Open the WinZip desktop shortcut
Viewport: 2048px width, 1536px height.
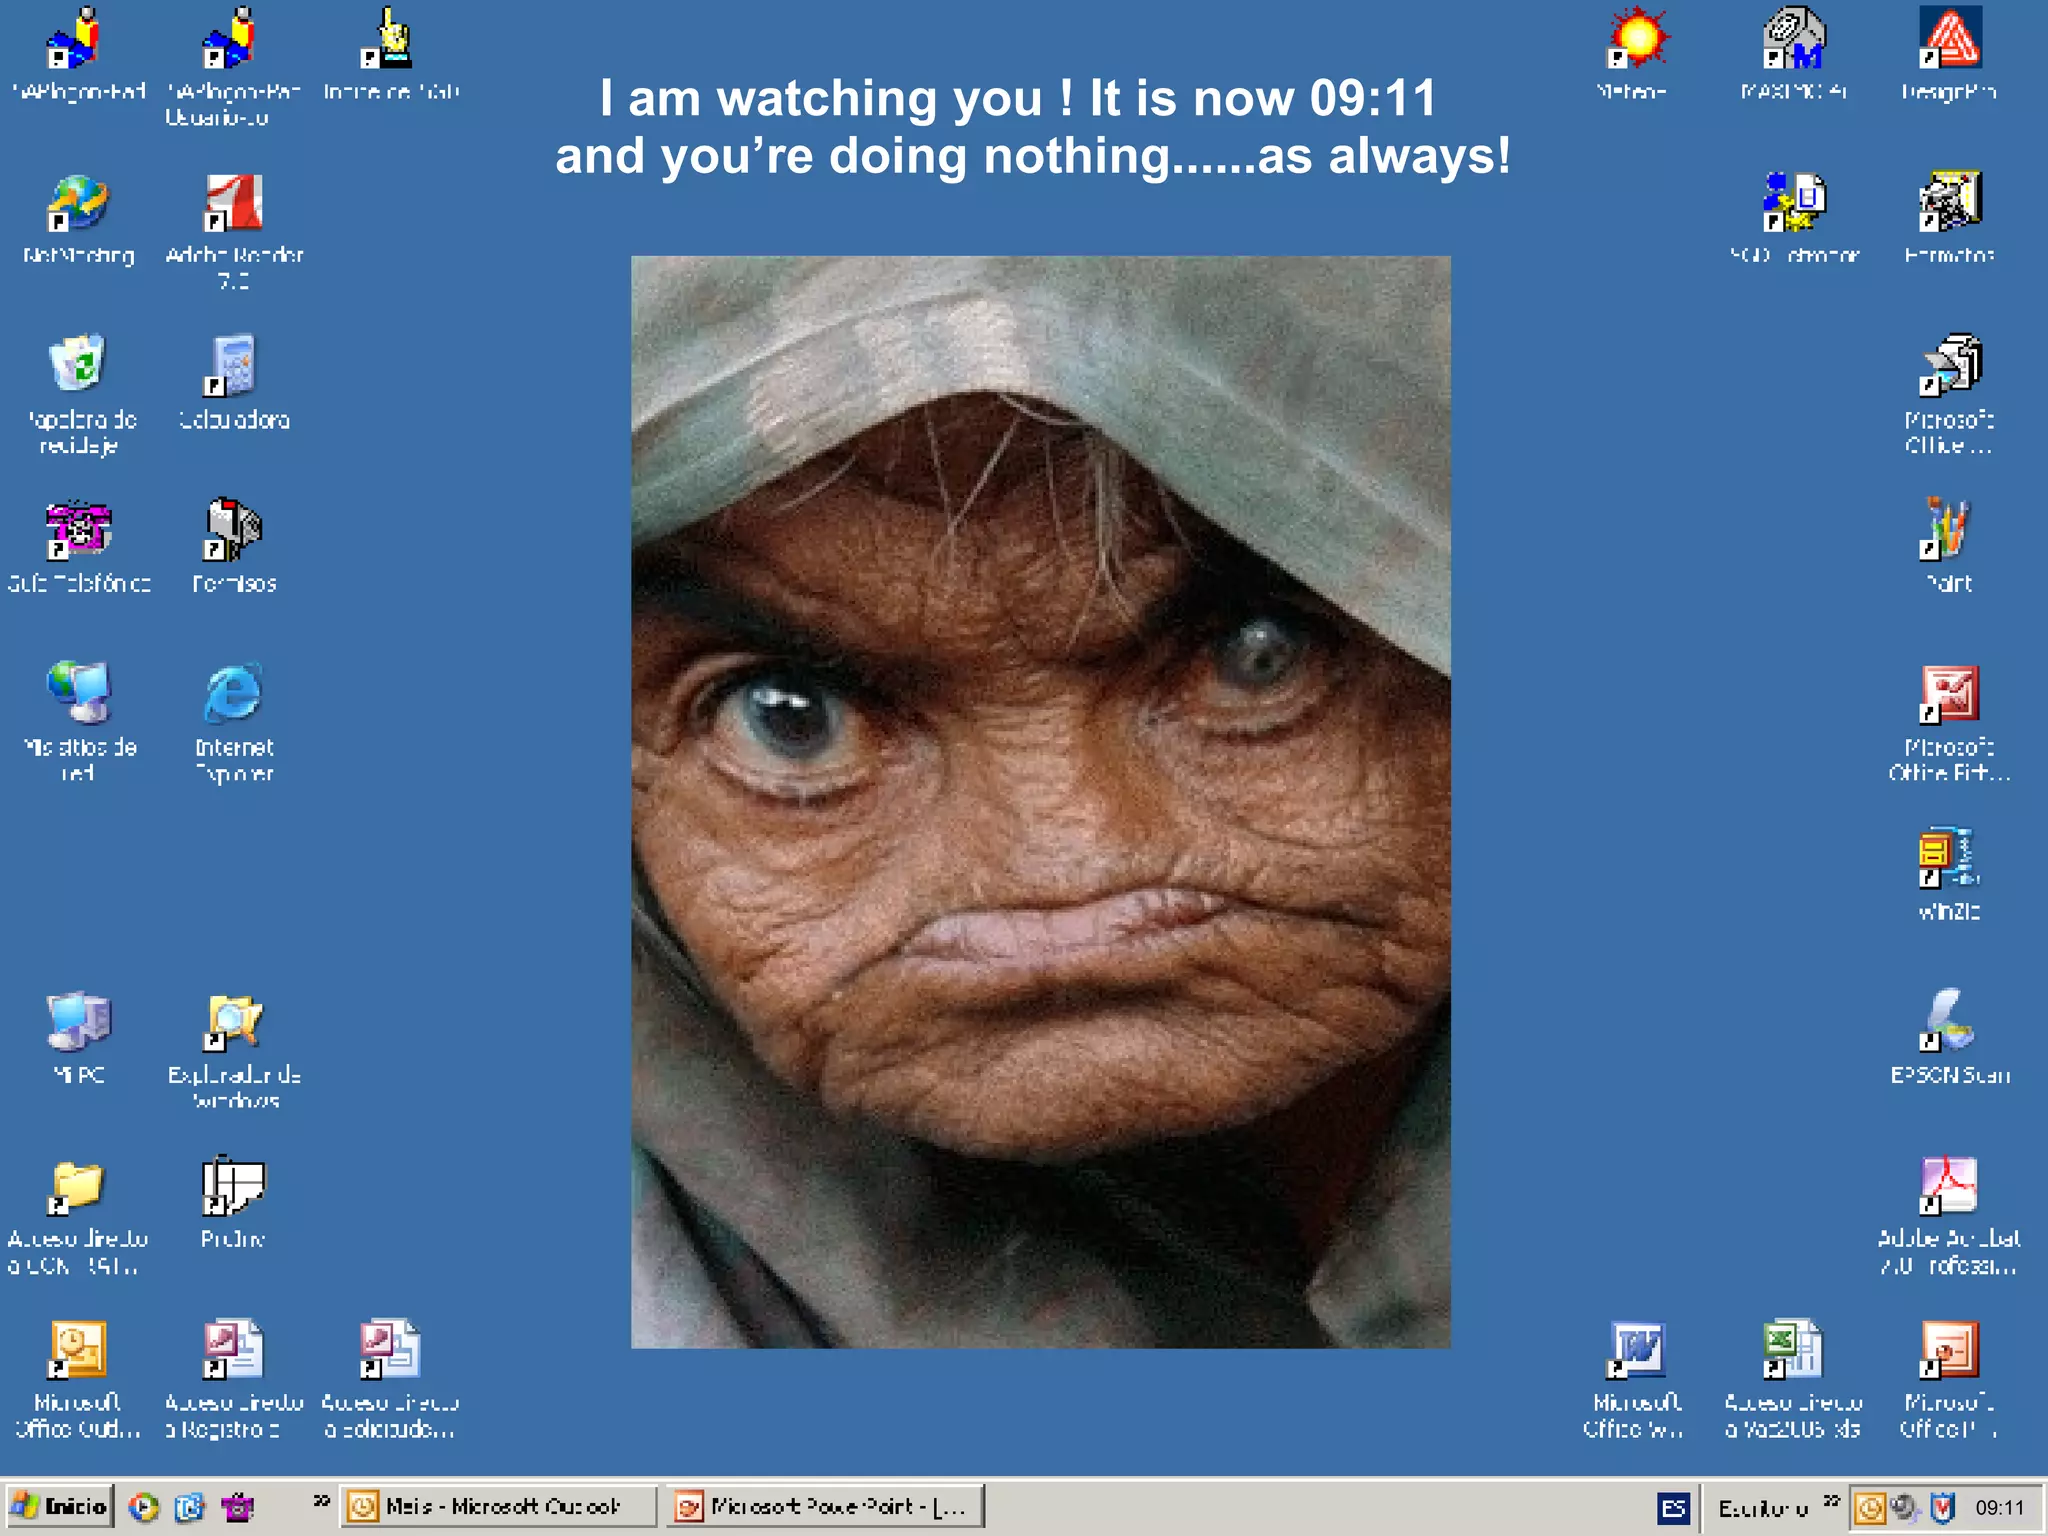tap(1948, 858)
